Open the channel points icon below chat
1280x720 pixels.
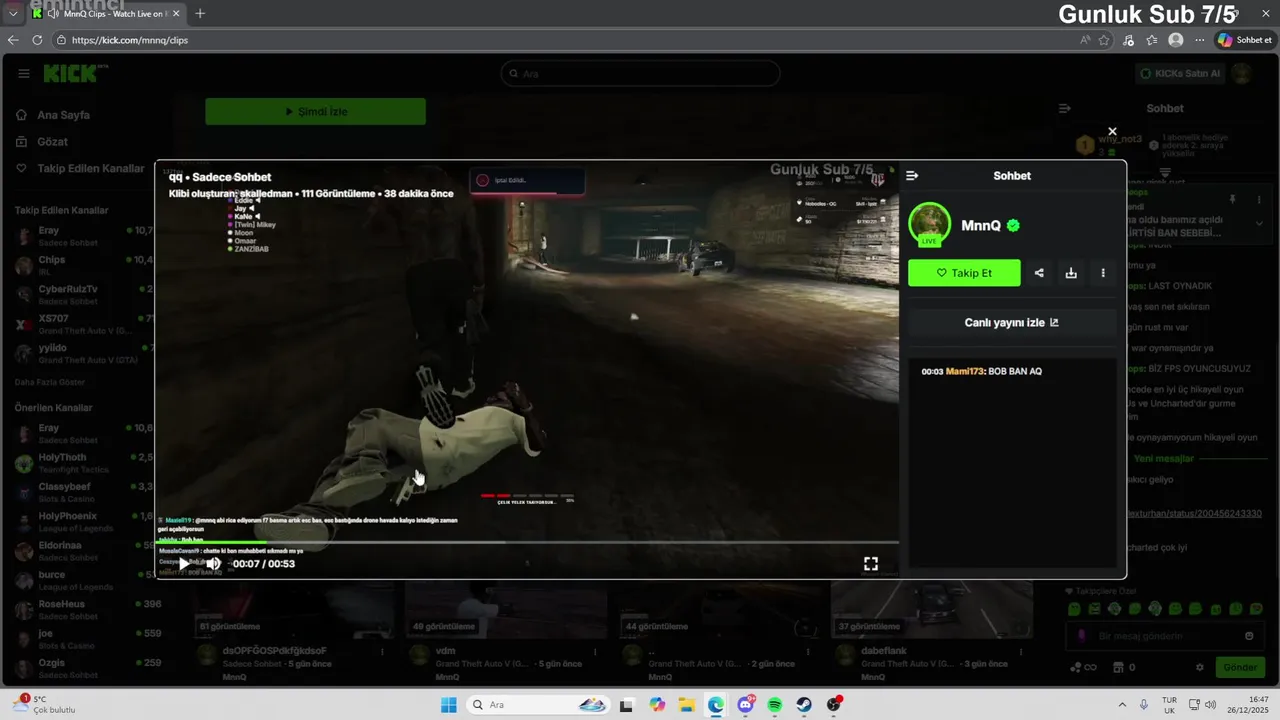pyautogui.click(x=1082, y=667)
